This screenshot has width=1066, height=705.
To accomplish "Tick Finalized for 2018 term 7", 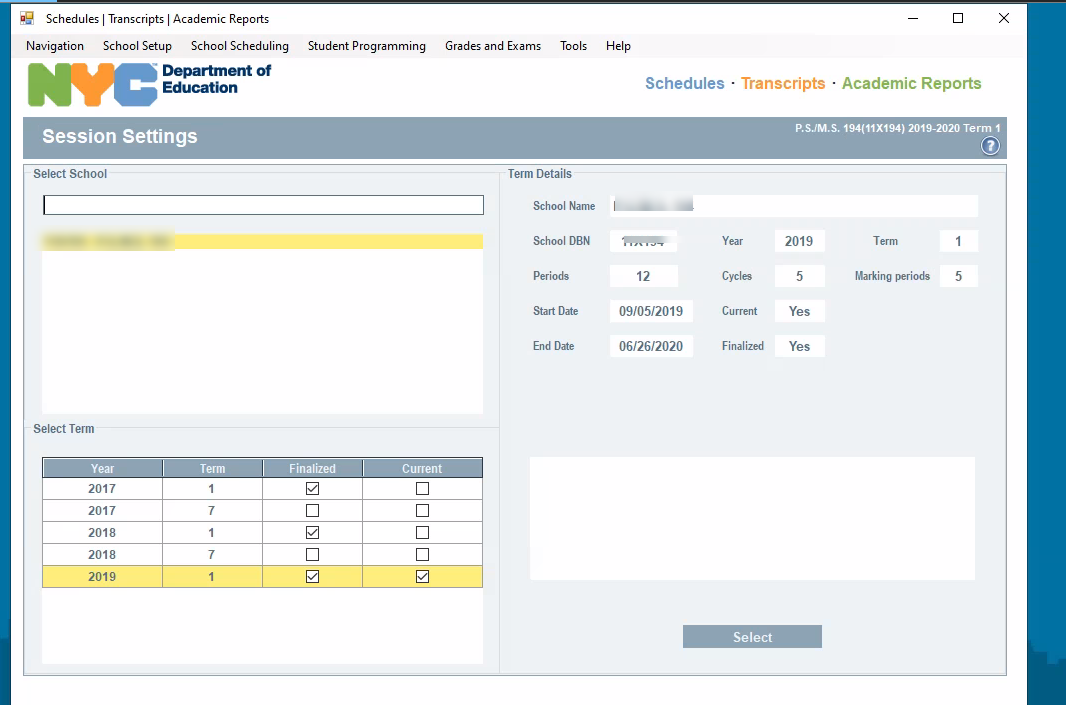I will (x=312, y=555).
